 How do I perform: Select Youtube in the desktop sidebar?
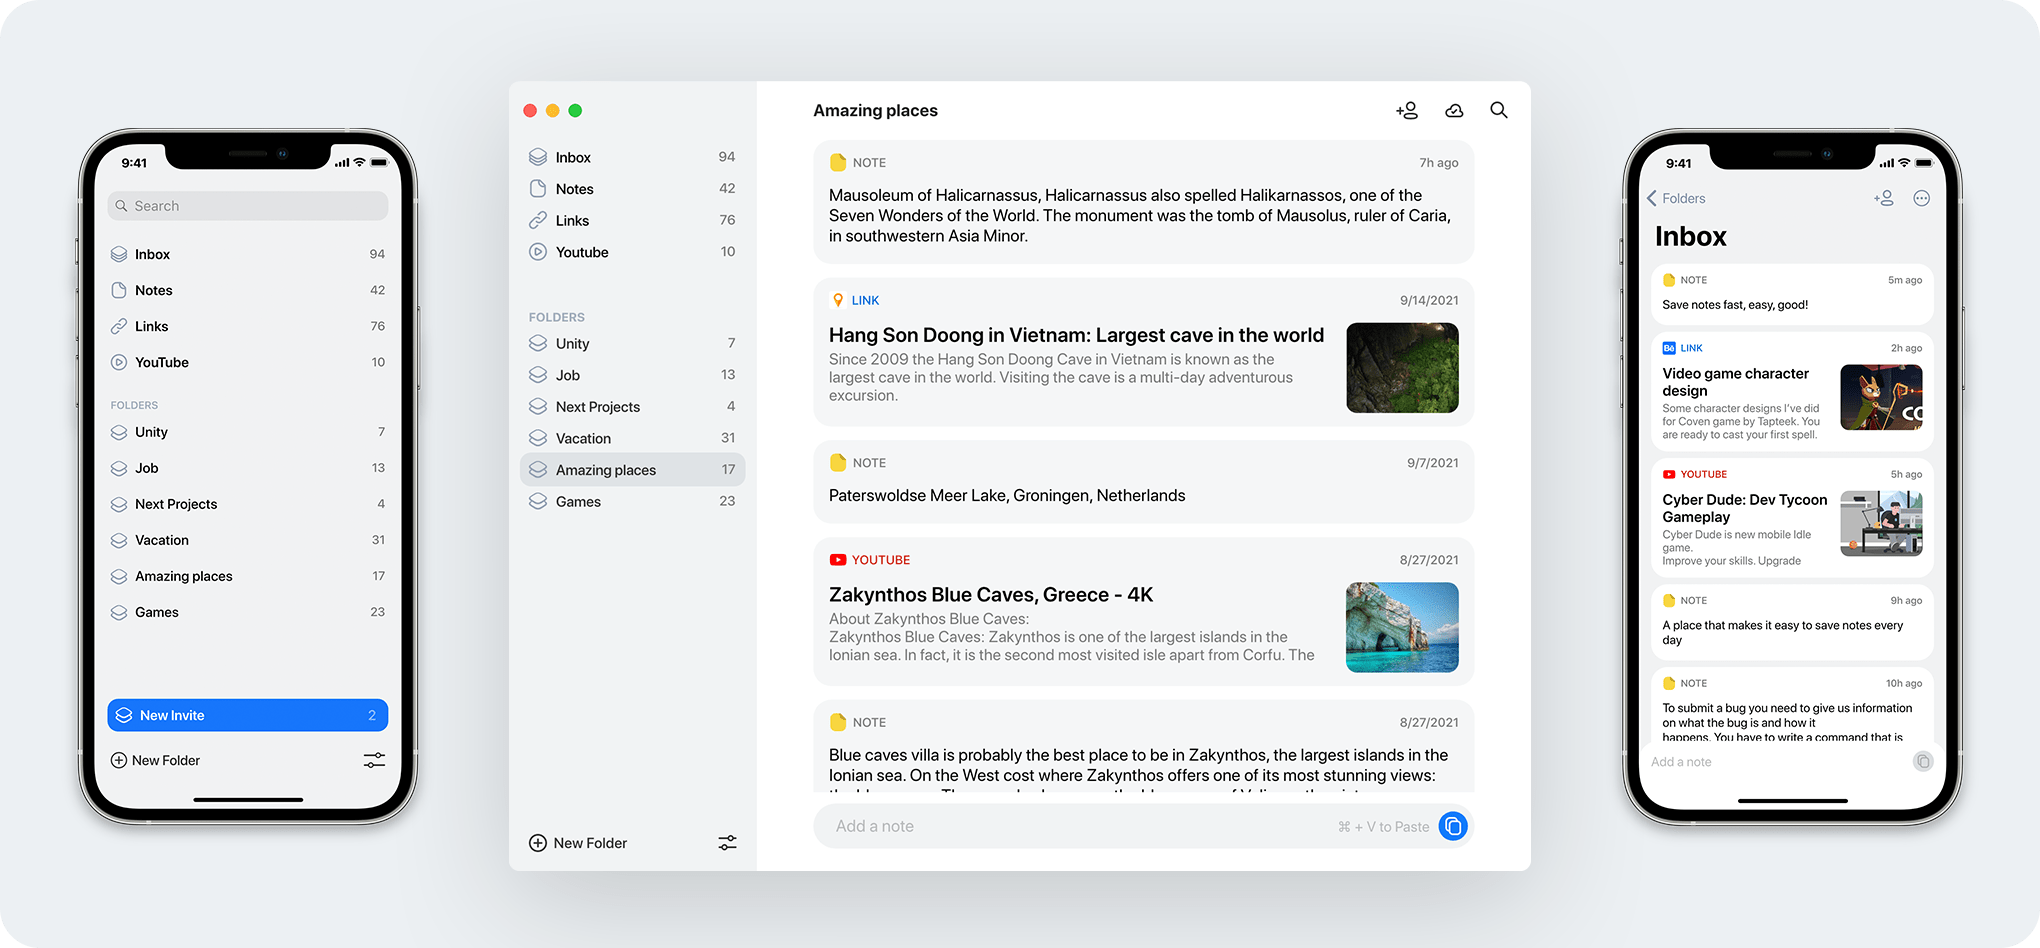[x=582, y=252]
